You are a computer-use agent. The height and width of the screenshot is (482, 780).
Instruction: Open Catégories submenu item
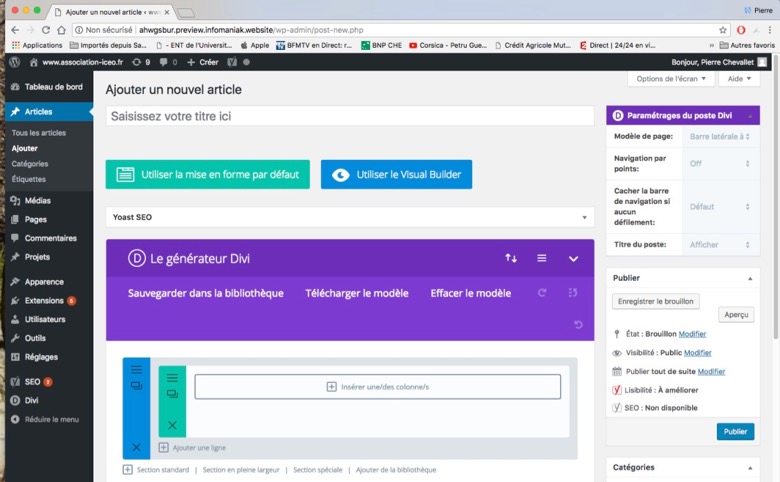coord(30,164)
